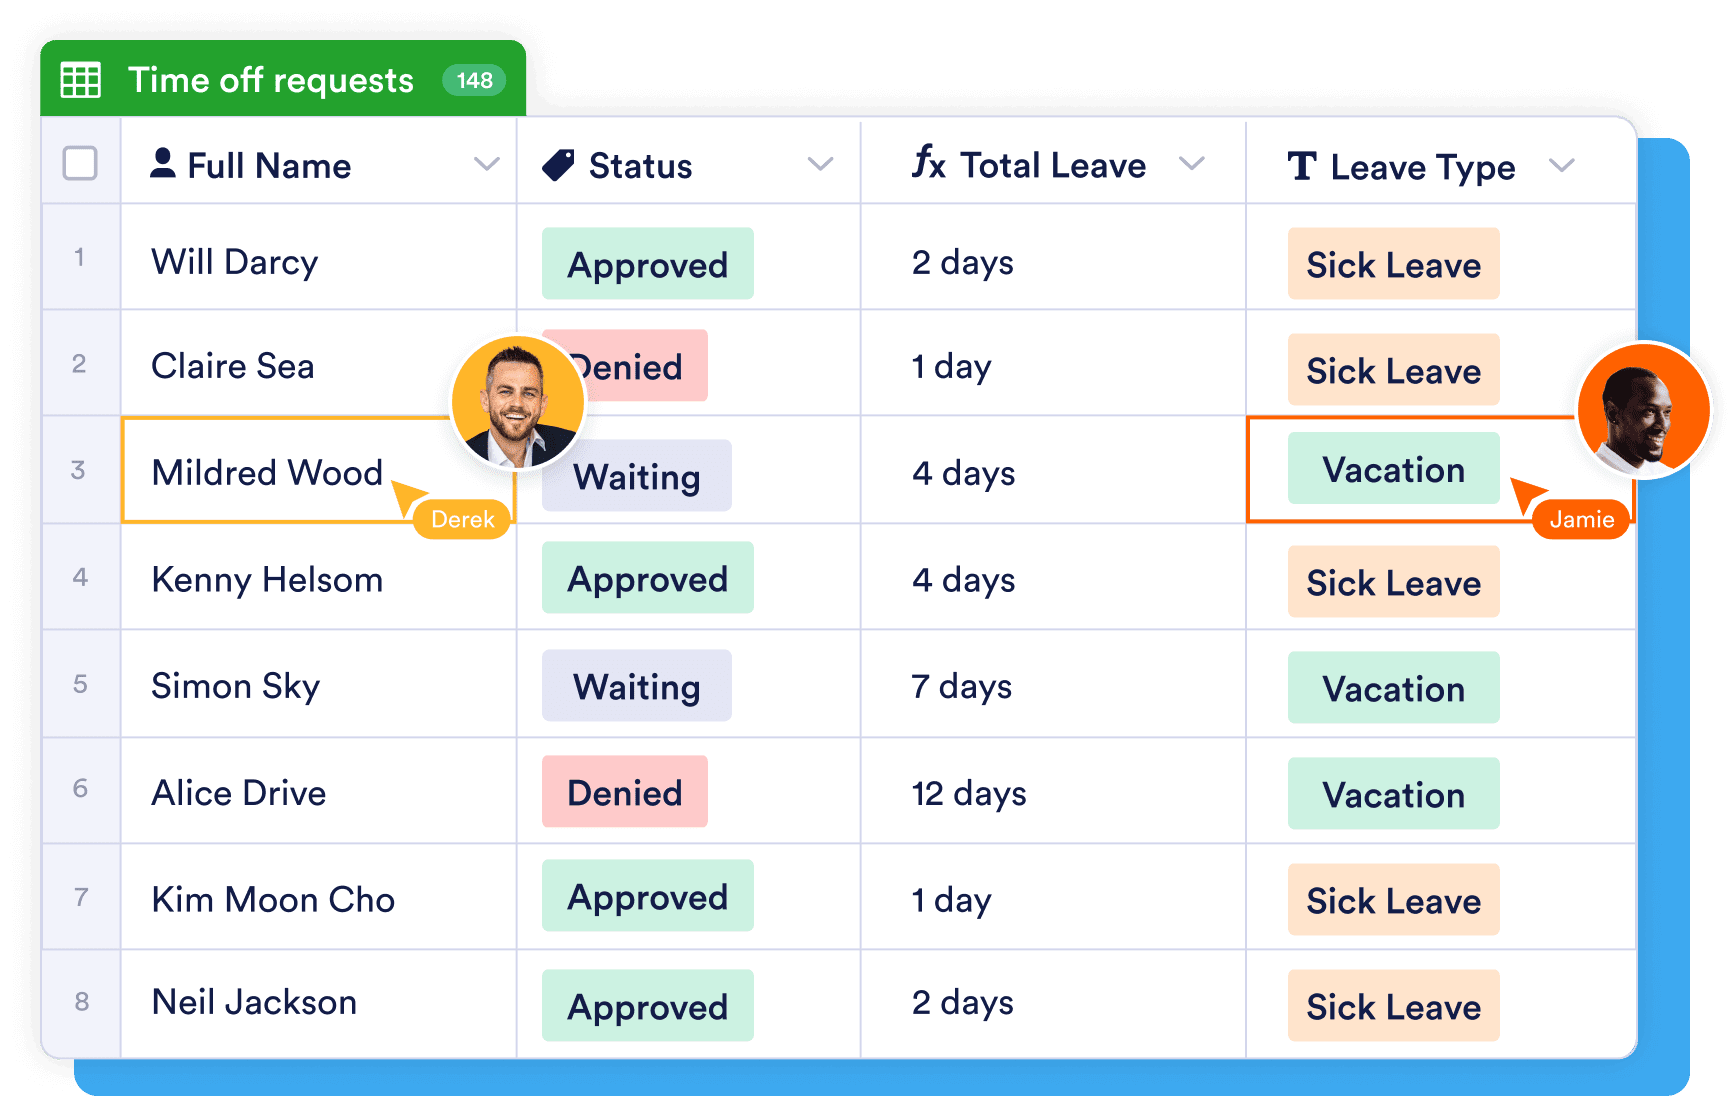Click Derek's profile photo avatar
This screenshot has width=1734, height=1100.
coord(517,402)
